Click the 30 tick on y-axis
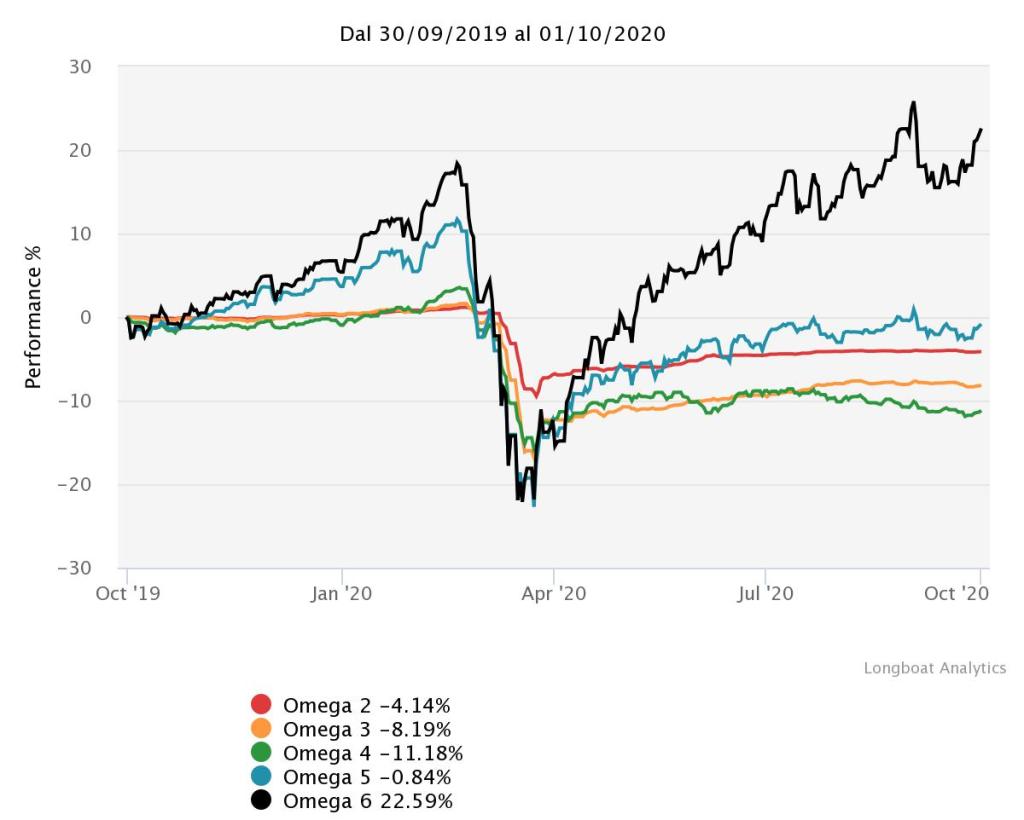 81,67
